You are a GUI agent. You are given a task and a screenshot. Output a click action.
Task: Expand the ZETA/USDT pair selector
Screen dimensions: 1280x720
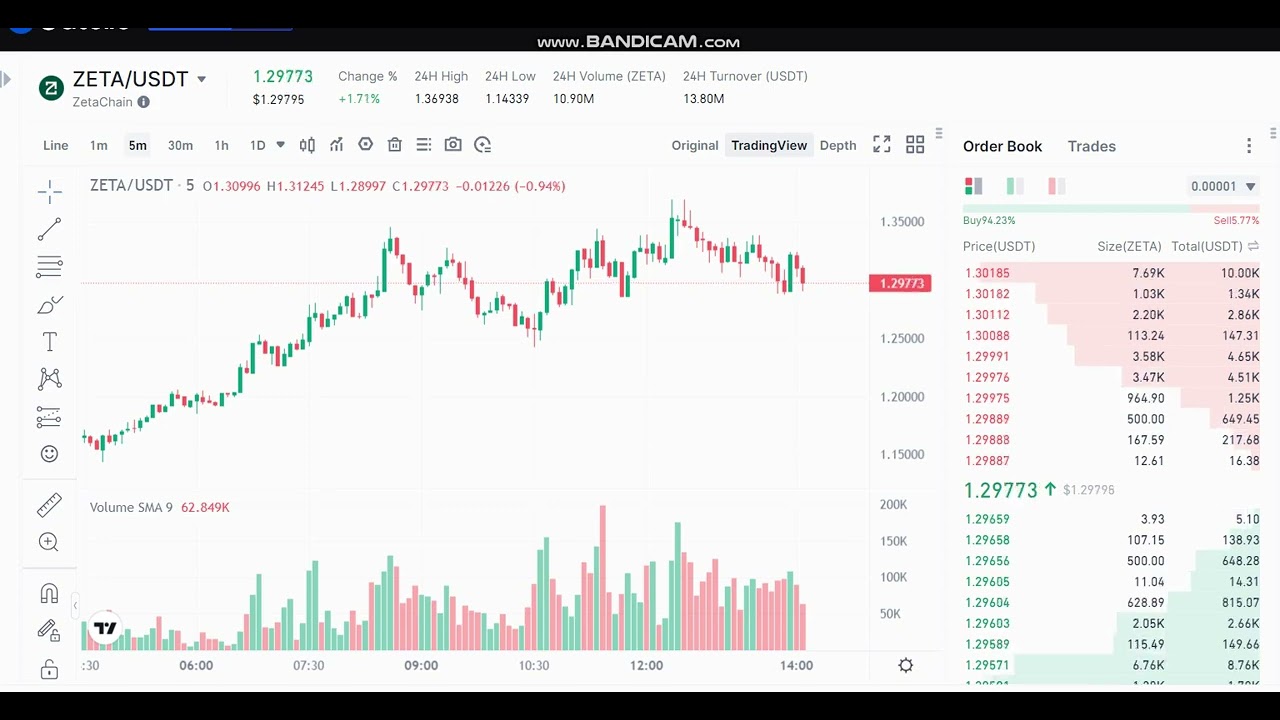tap(201, 79)
